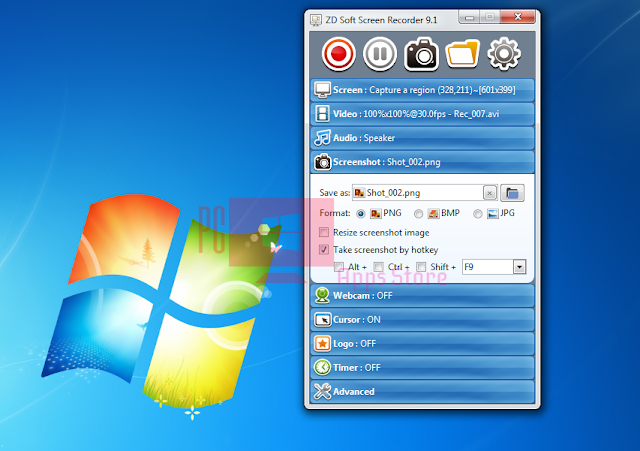Tick the Ctrl modifier checkbox
640x451 pixels.
(x=378, y=267)
